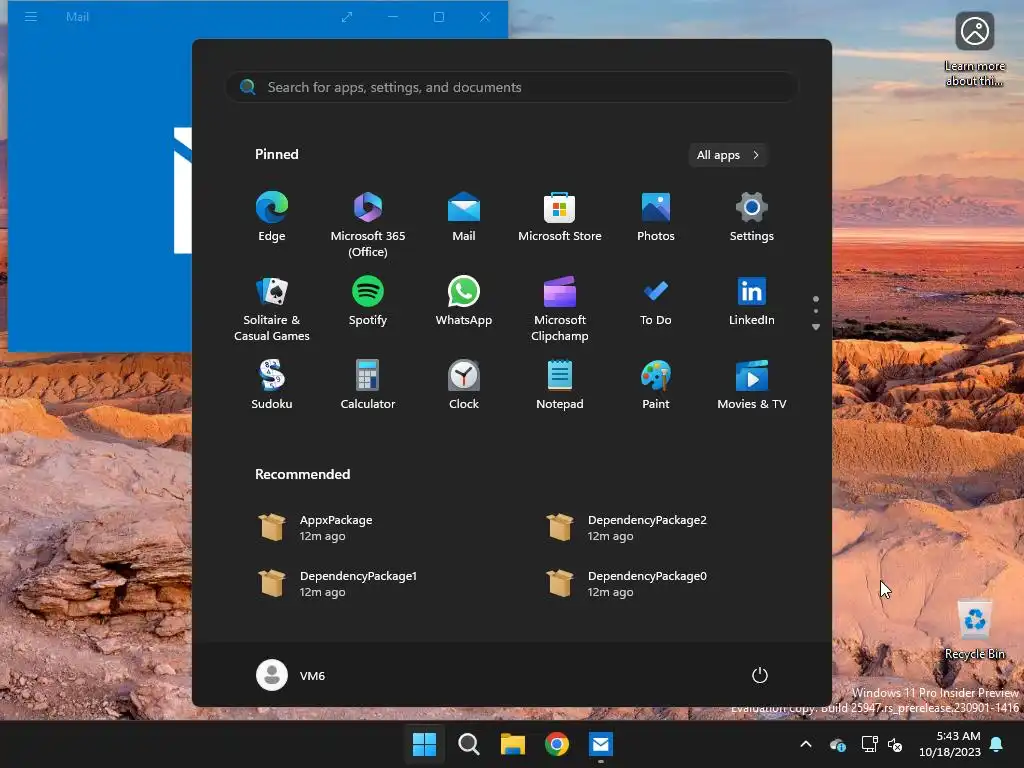Open Settings from pinned apps

(752, 218)
